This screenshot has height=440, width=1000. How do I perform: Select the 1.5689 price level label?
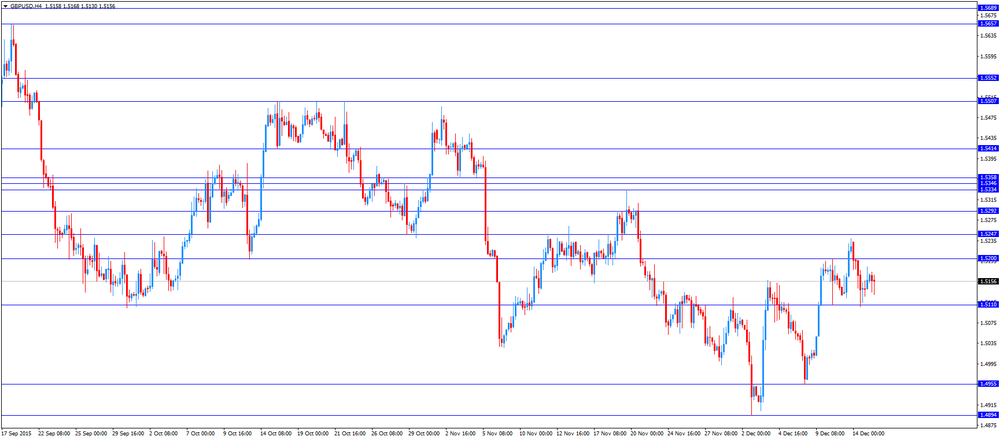[988, 8]
